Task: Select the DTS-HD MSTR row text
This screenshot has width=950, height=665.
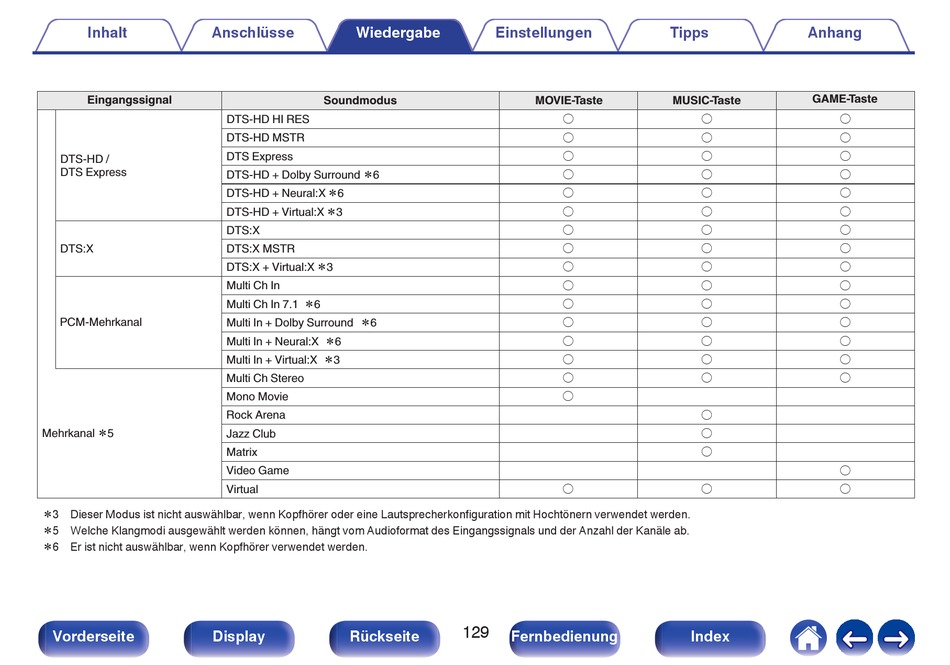Action: 265,138
